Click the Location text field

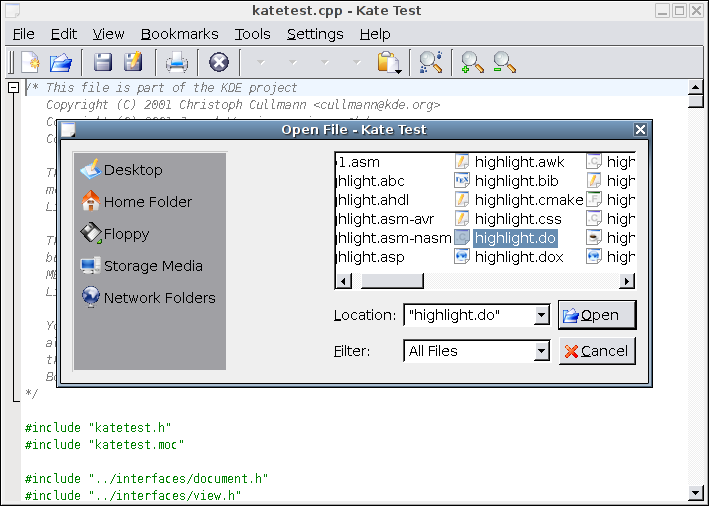469,315
